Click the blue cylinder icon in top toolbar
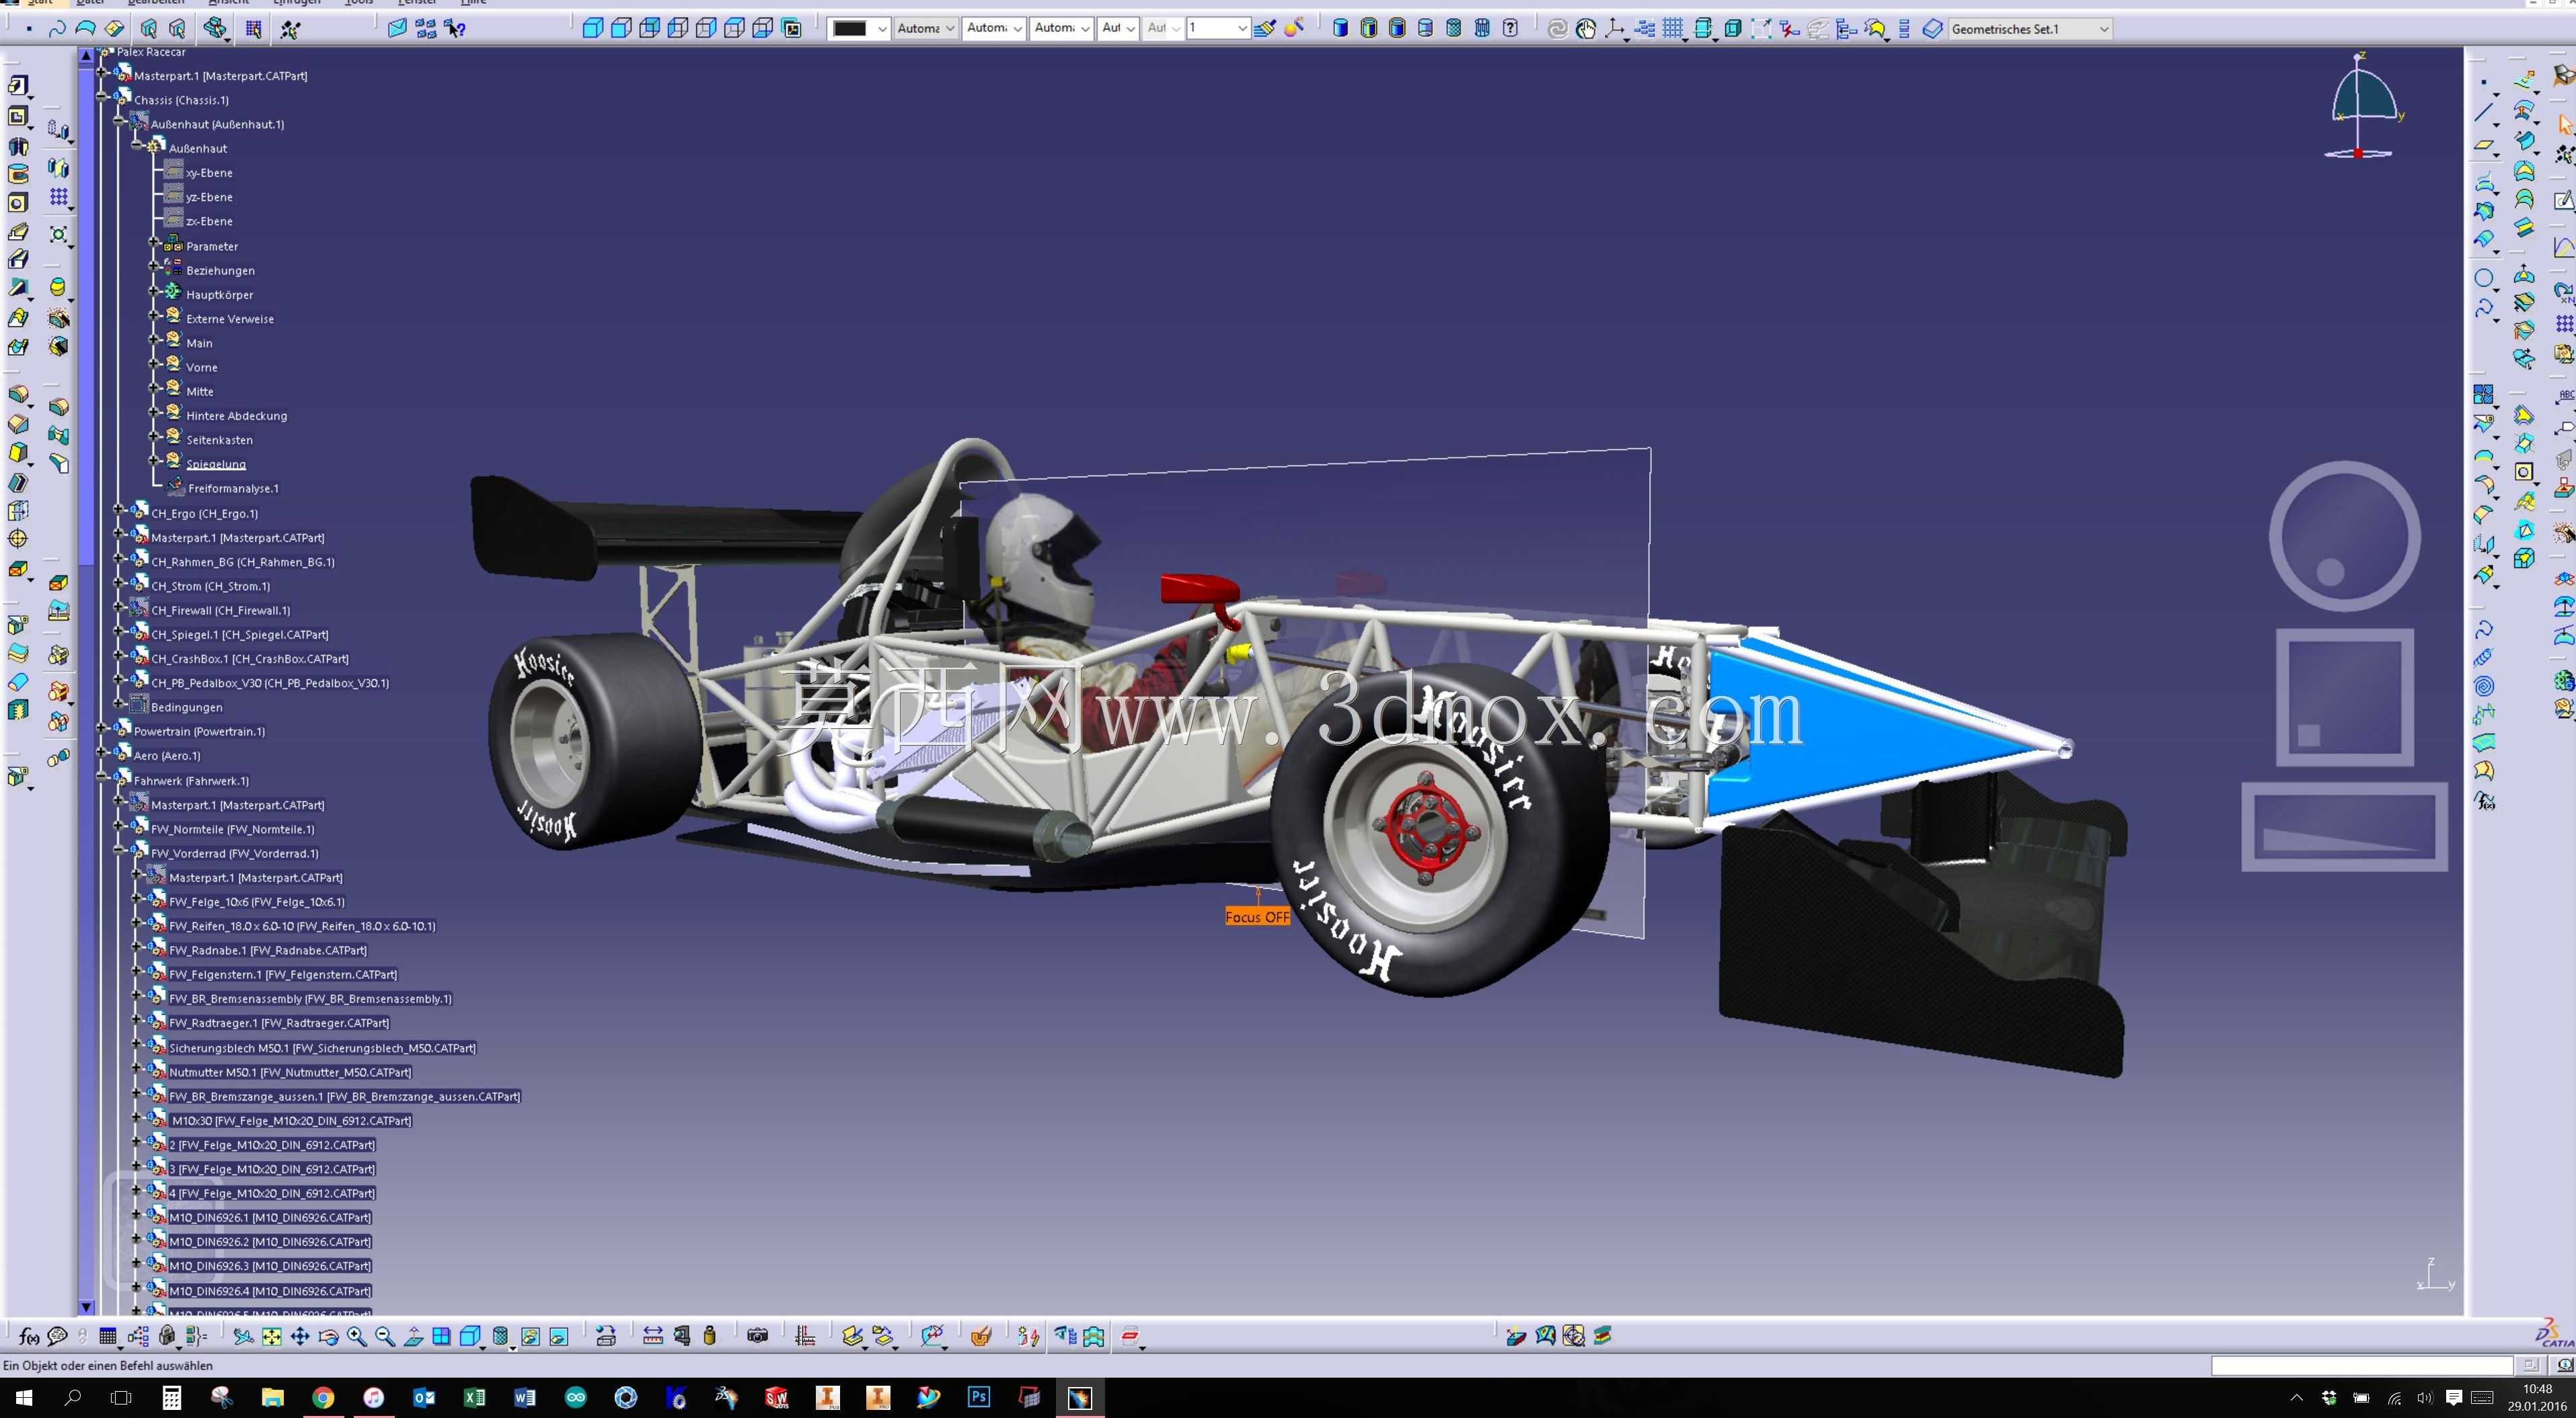This screenshot has width=2576, height=1418. point(1341,29)
